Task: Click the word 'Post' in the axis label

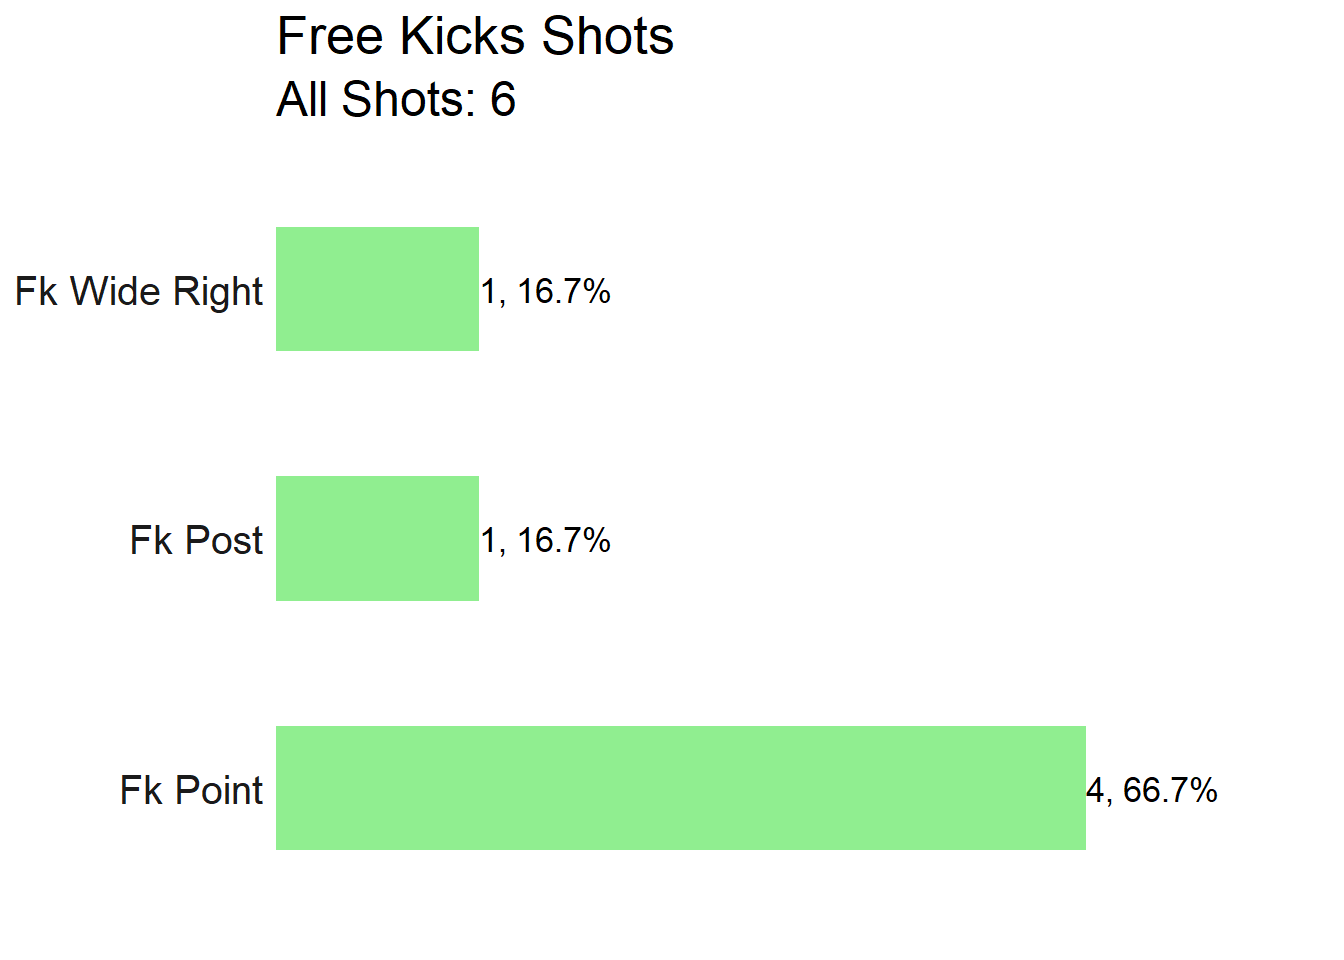Action: pyautogui.click(x=224, y=540)
